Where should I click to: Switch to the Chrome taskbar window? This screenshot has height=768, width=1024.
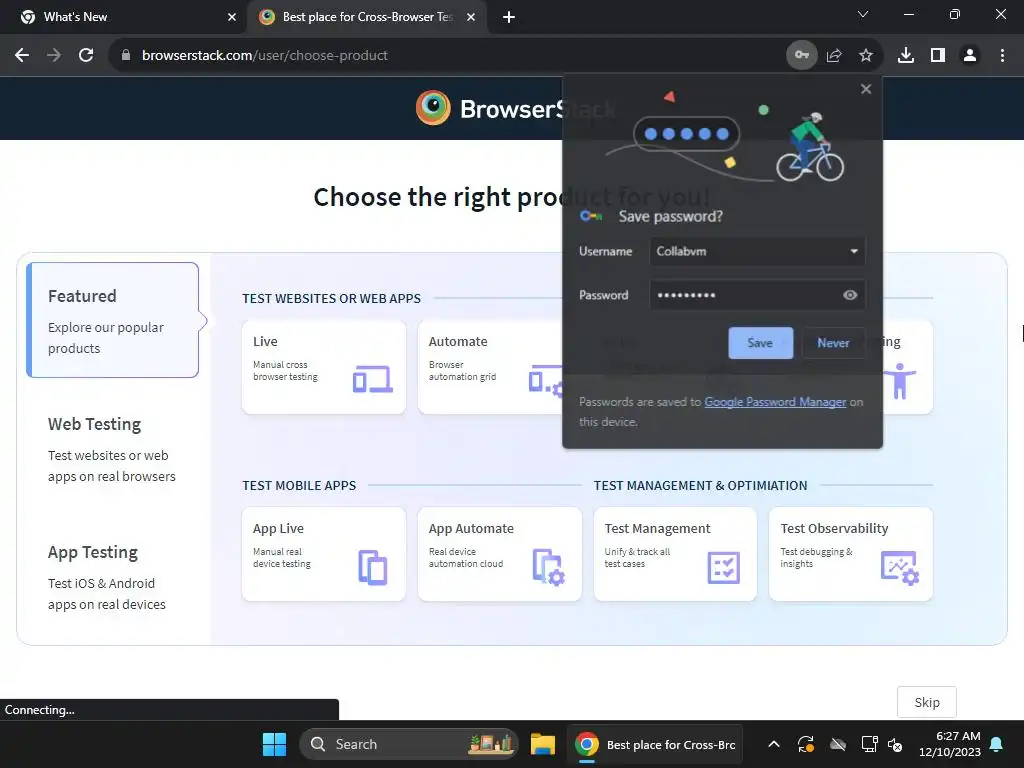pyautogui.click(x=655, y=744)
